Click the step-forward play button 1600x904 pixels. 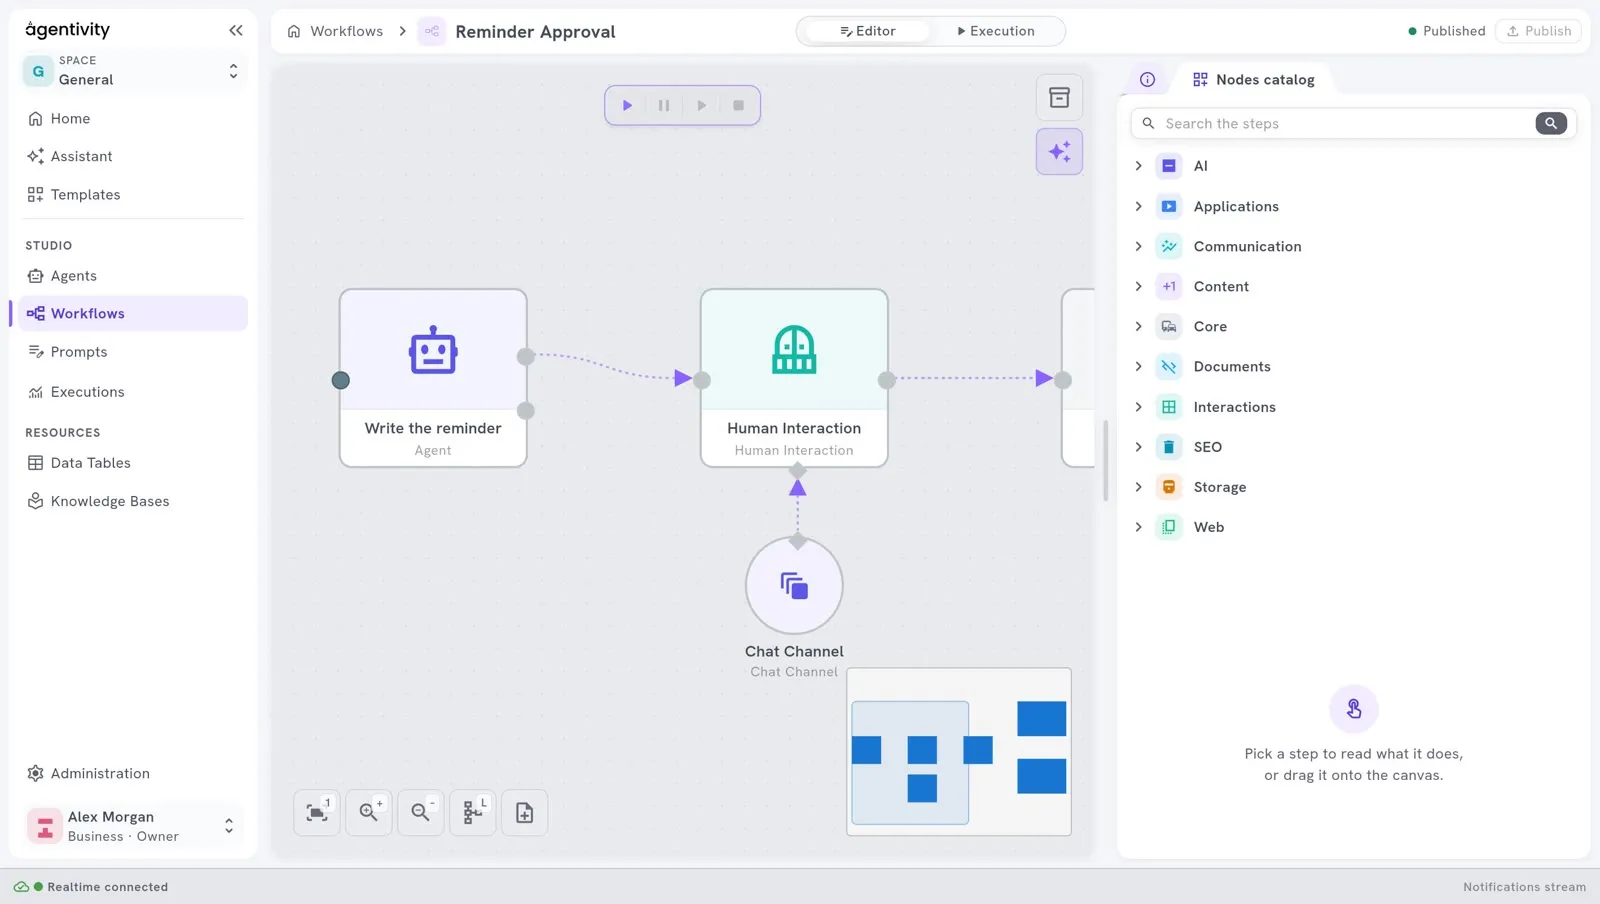[702, 105]
